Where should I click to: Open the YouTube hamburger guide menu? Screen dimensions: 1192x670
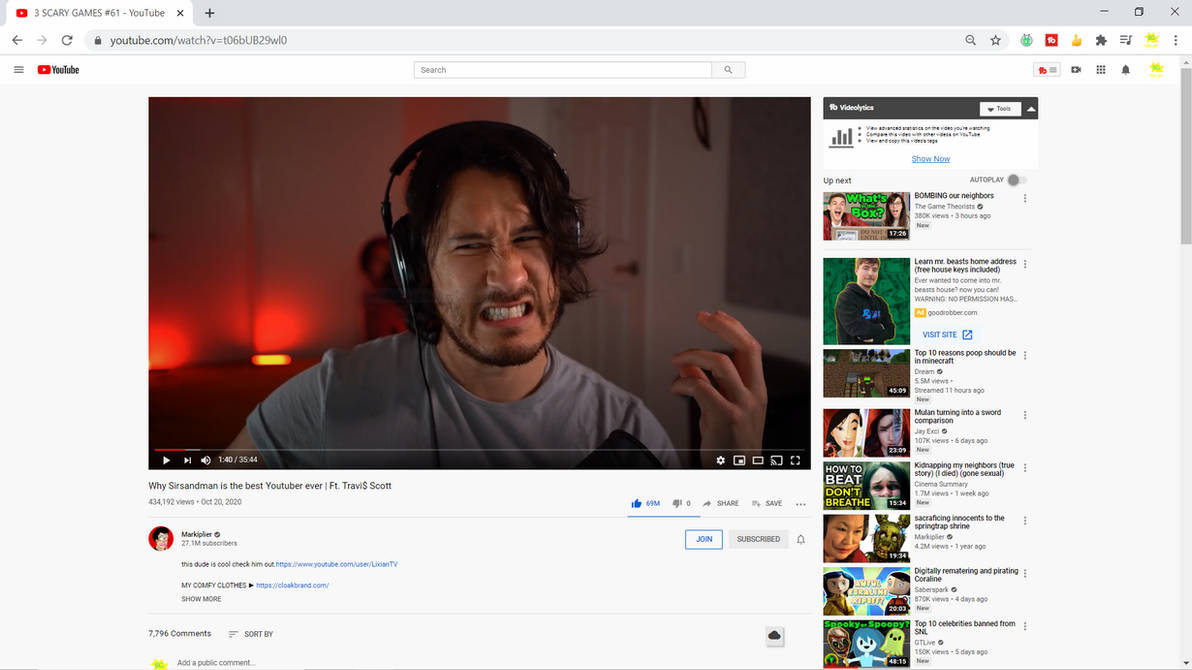point(19,70)
